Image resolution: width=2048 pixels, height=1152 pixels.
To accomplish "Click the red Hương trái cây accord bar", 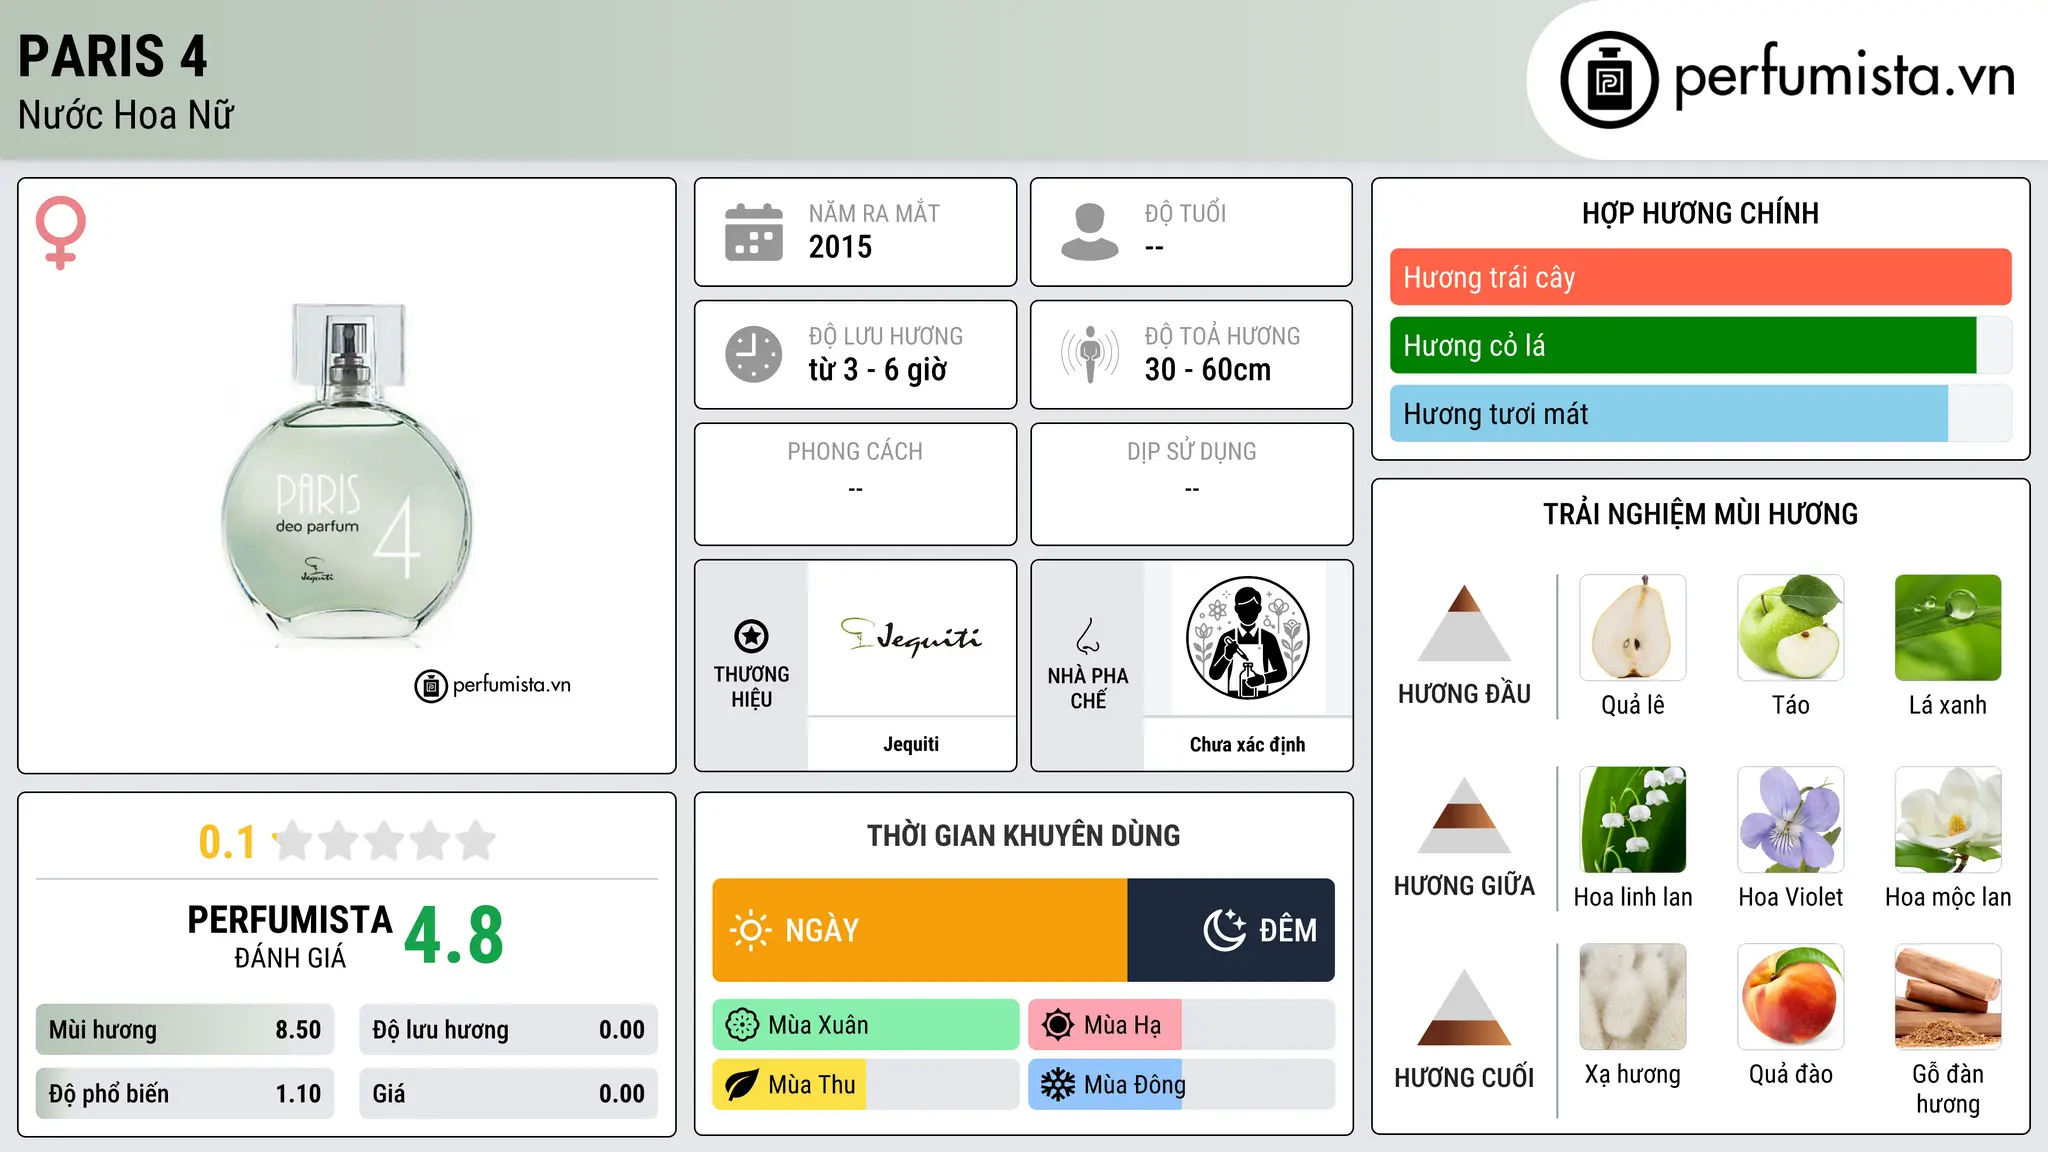I will point(1700,277).
